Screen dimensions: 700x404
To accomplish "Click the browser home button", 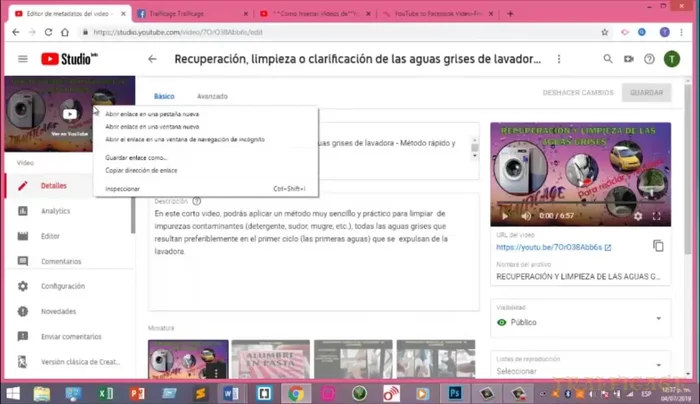I will pos(65,32).
